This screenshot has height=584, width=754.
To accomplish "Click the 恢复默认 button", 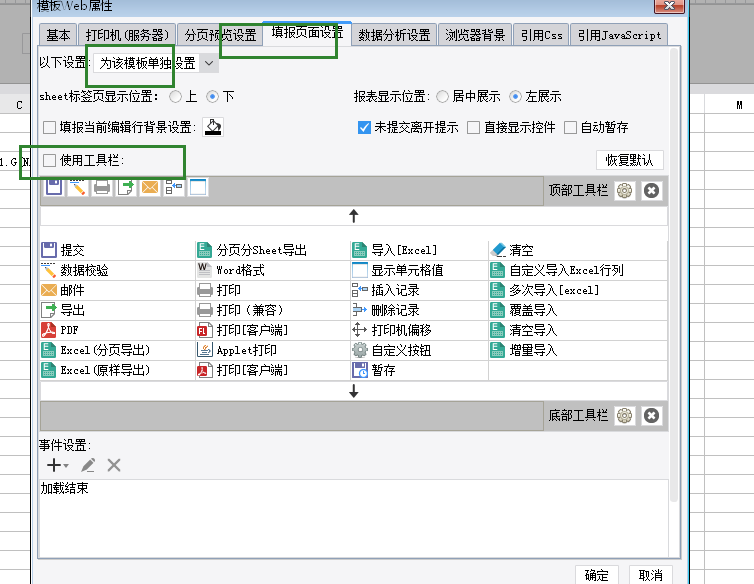I will pyautogui.click(x=629, y=160).
